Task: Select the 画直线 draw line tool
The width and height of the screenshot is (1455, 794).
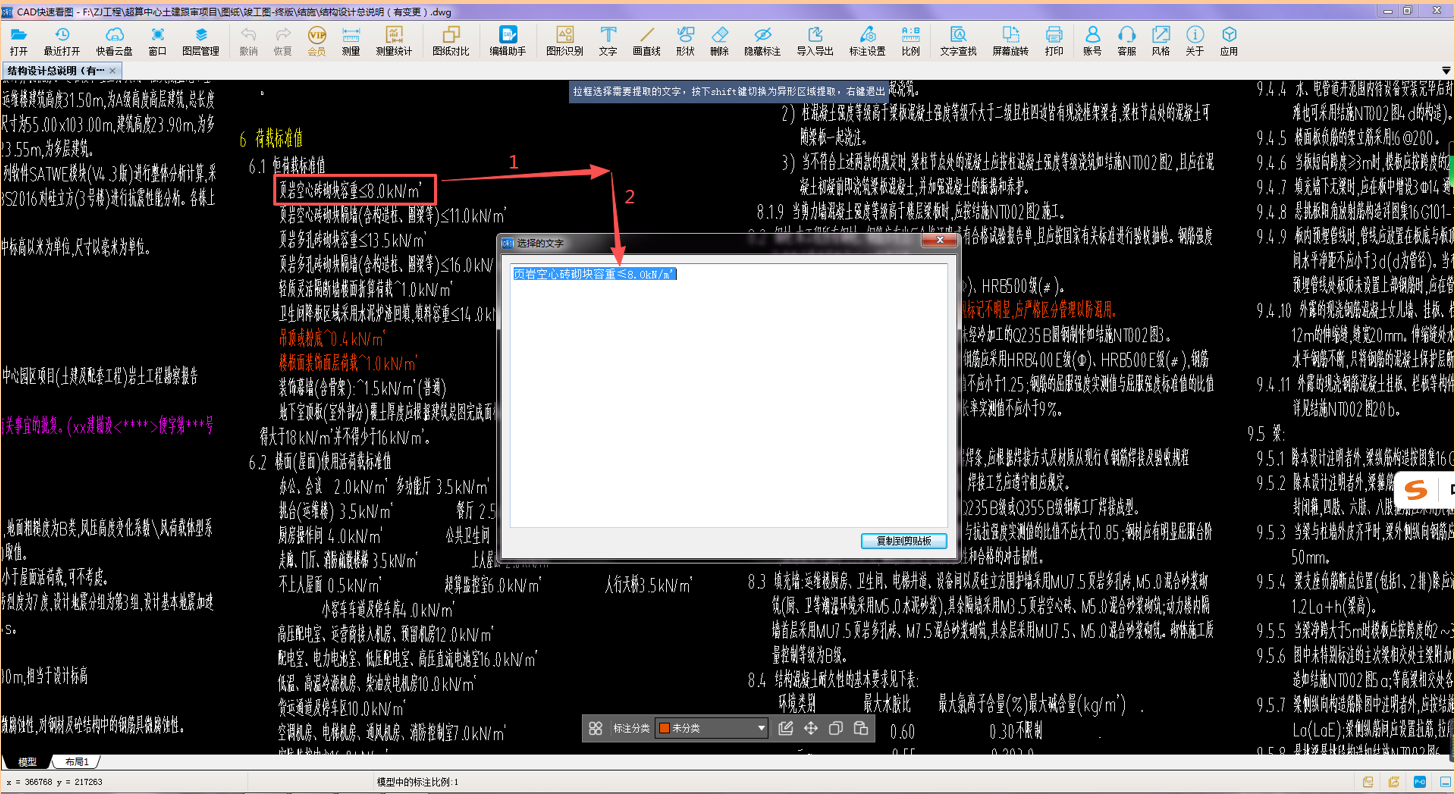Action: click(x=646, y=41)
